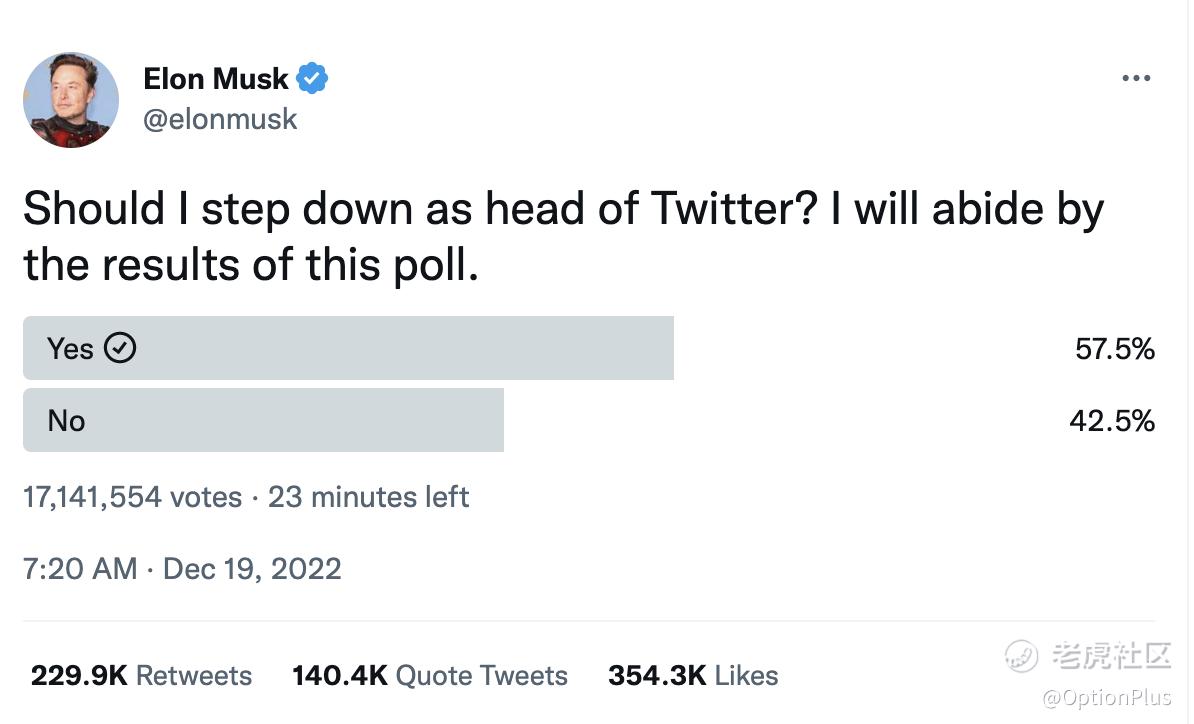Open the 7:20 AM timestamp link
The image size is (1194, 724).
click(x=79, y=569)
